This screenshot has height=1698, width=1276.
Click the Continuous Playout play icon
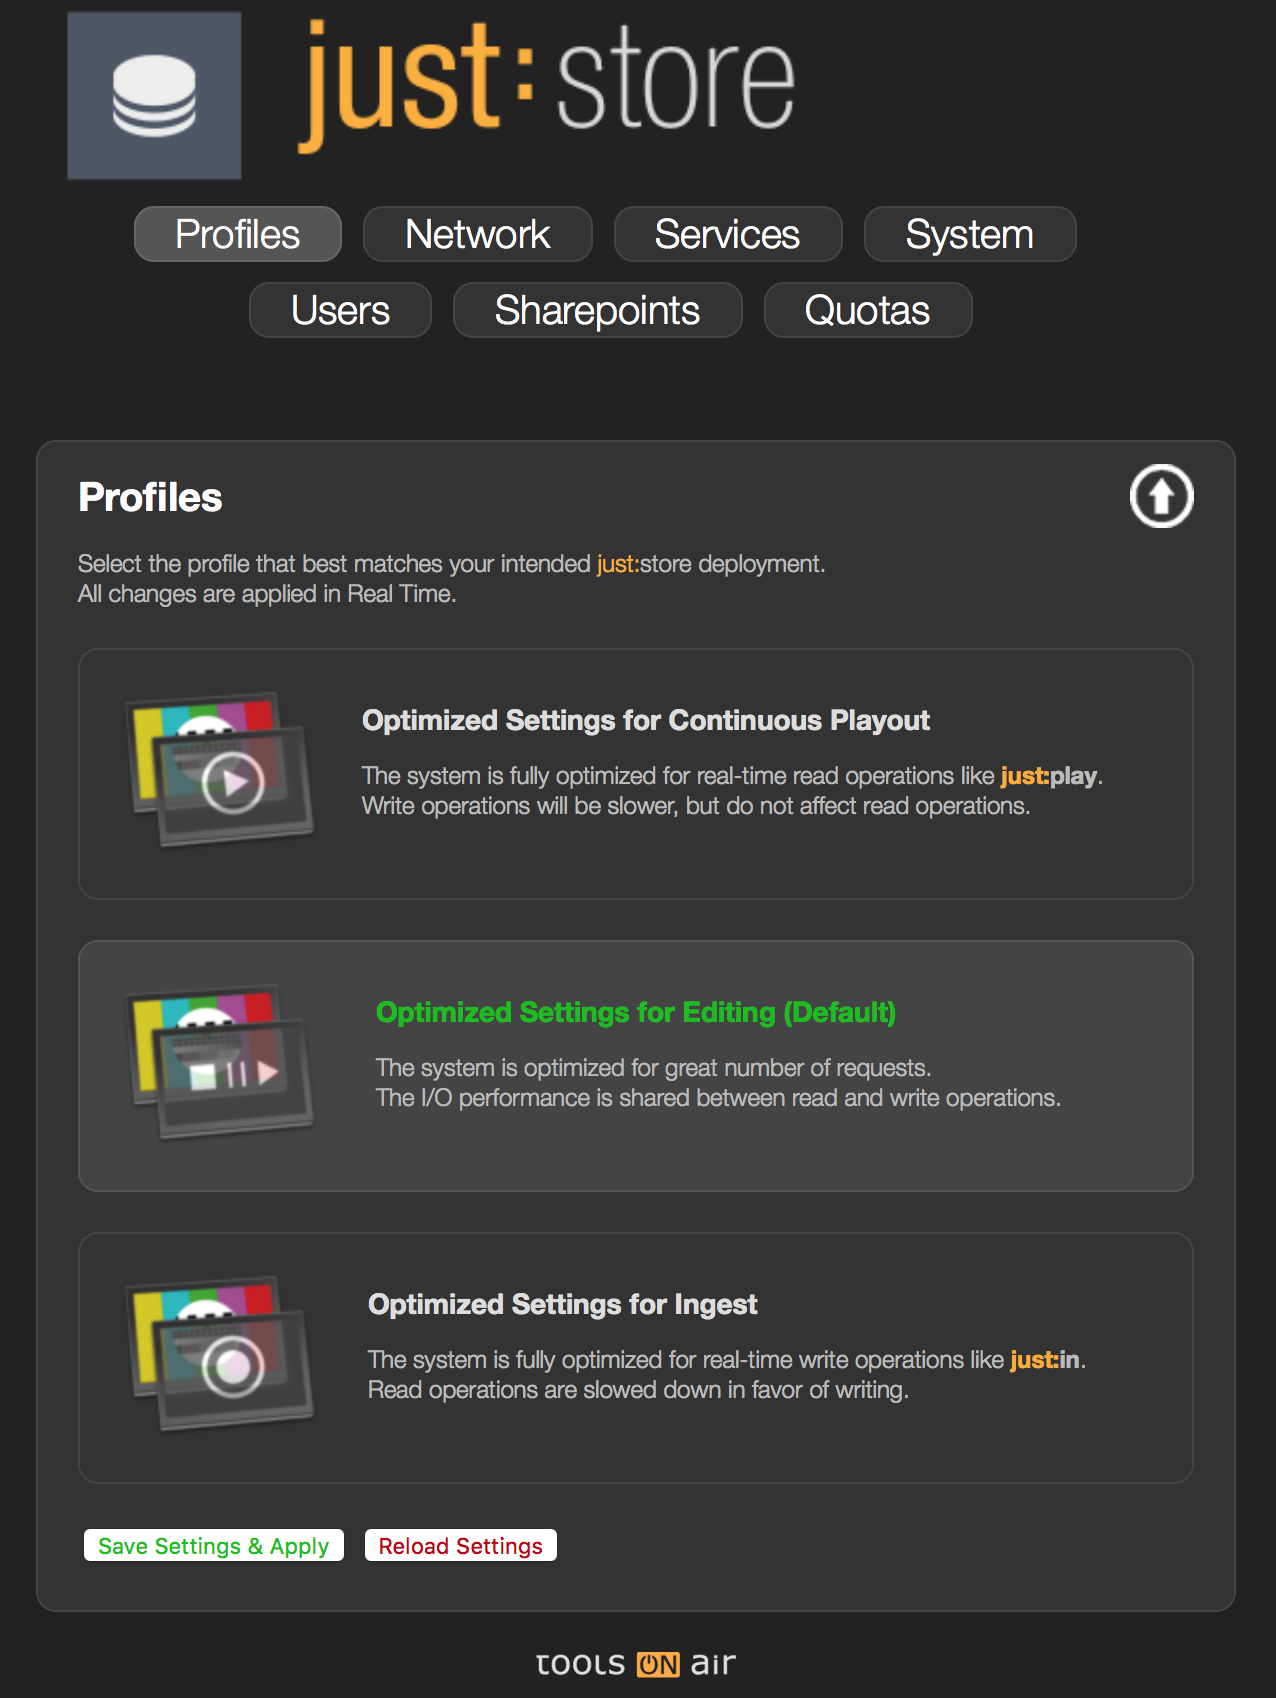pos(220,770)
